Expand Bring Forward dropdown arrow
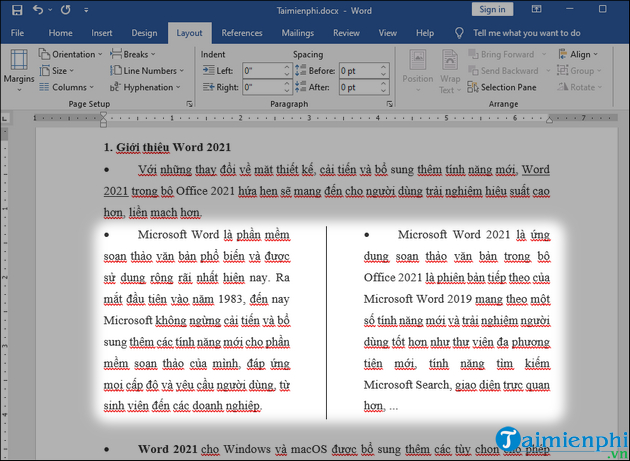Screen dimensions: 630x461 click(x=544, y=54)
